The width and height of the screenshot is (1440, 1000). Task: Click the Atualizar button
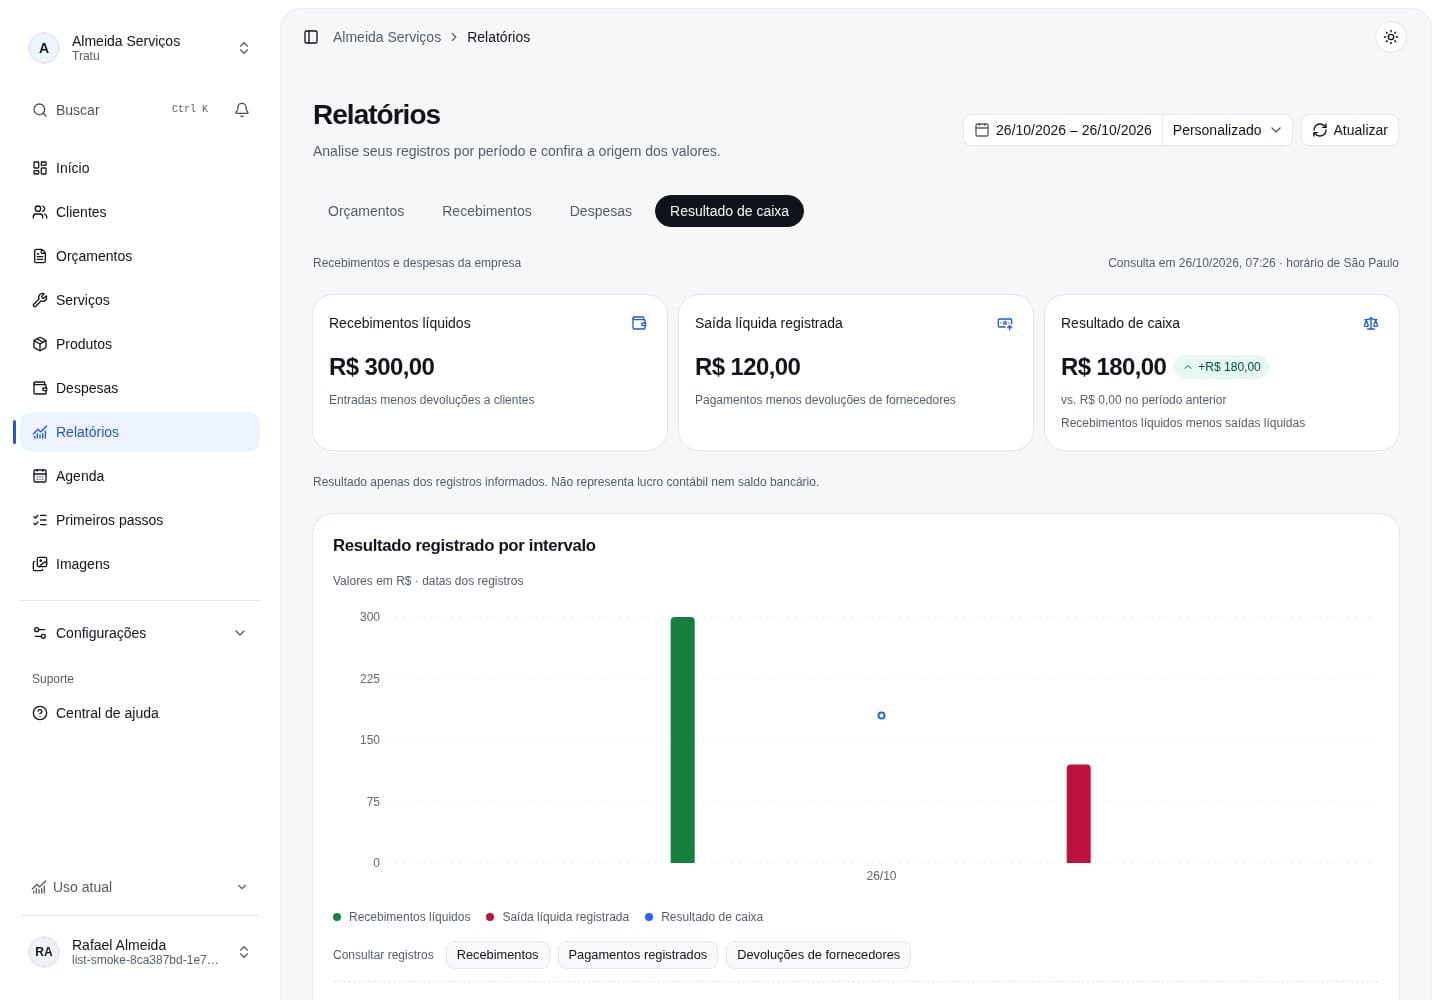pos(1350,130)
